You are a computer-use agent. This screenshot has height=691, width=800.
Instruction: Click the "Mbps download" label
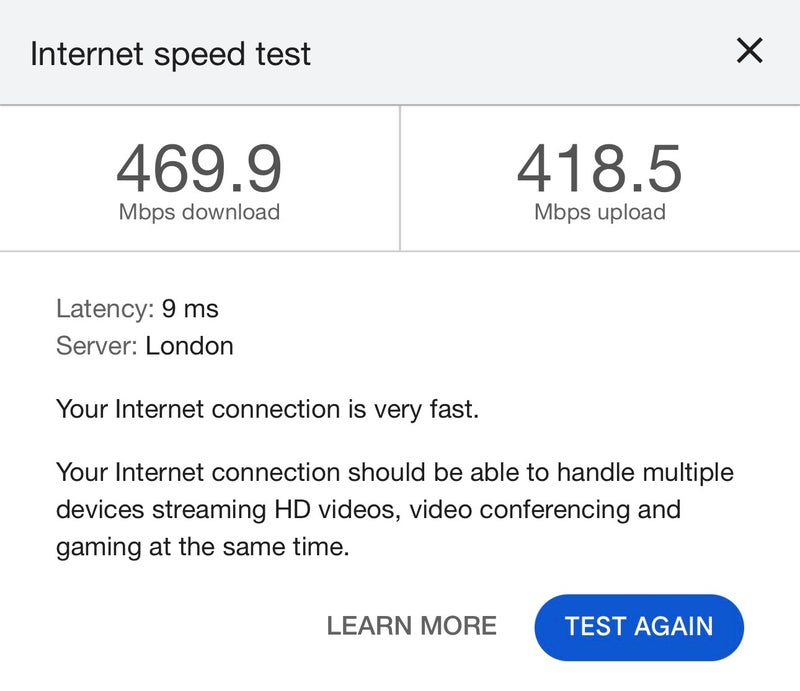199,212
